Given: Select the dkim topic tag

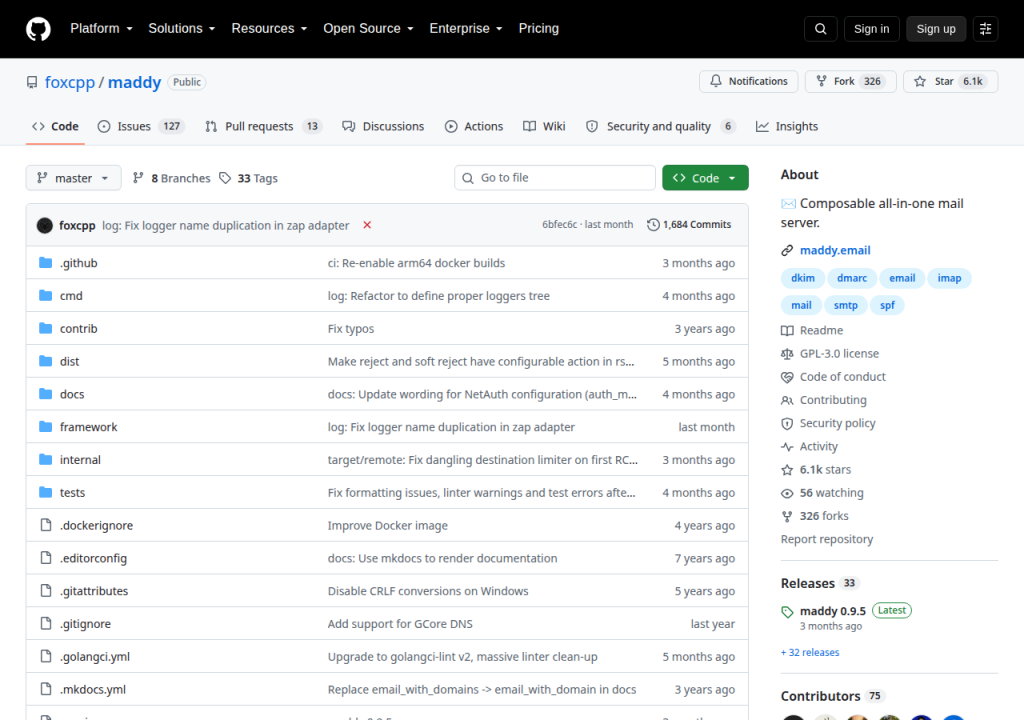Looking at the screenshot, I should click(x=803, y=278).
